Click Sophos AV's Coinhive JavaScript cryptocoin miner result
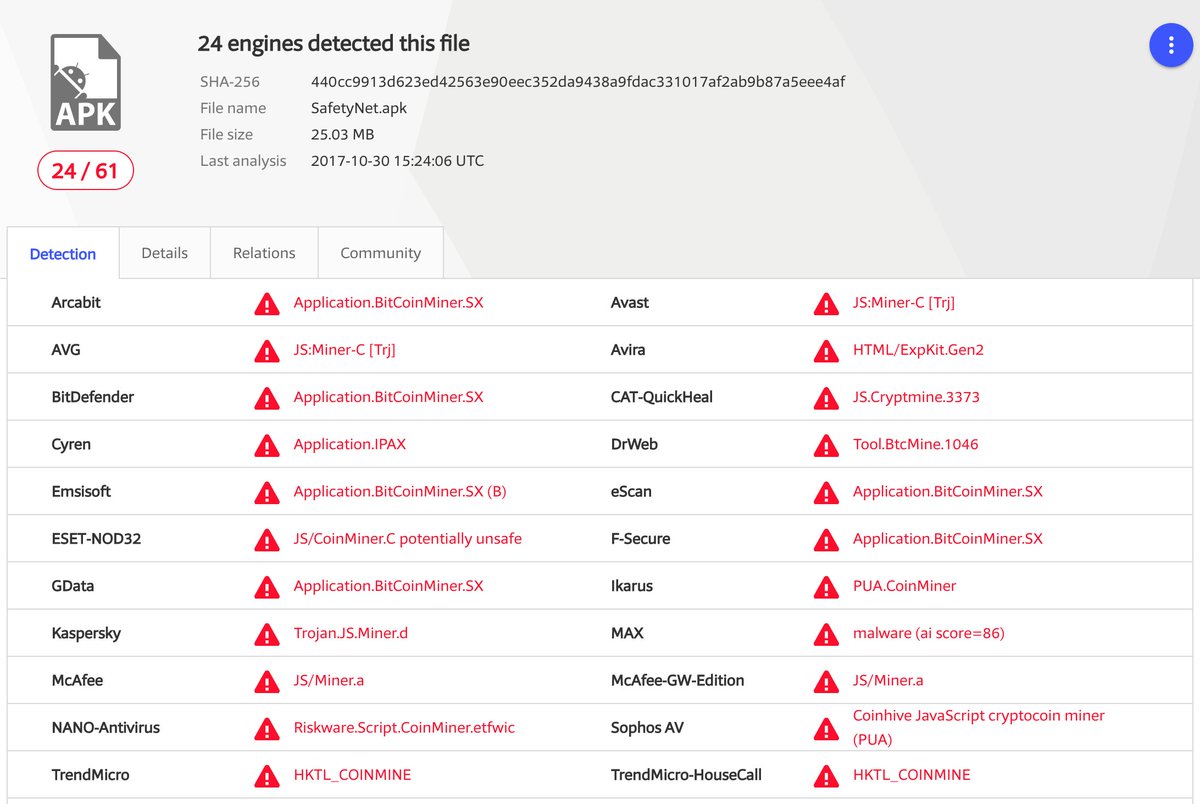The image size is (1200, 804). coord(979,727)
